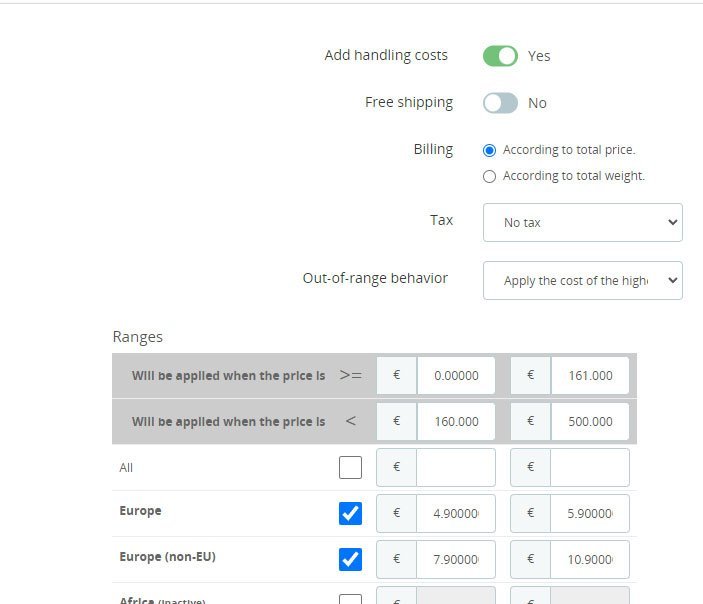The width and height of the screenshot is (703, 604).
Task: Click the All row second range cost field
Action: [x=589, y=467]
